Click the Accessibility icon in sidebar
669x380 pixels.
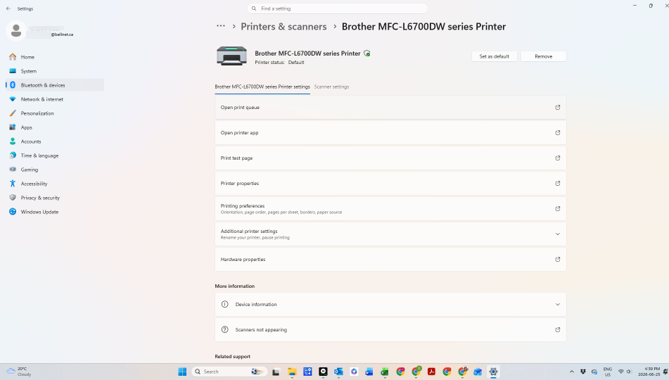coord(13,183)
